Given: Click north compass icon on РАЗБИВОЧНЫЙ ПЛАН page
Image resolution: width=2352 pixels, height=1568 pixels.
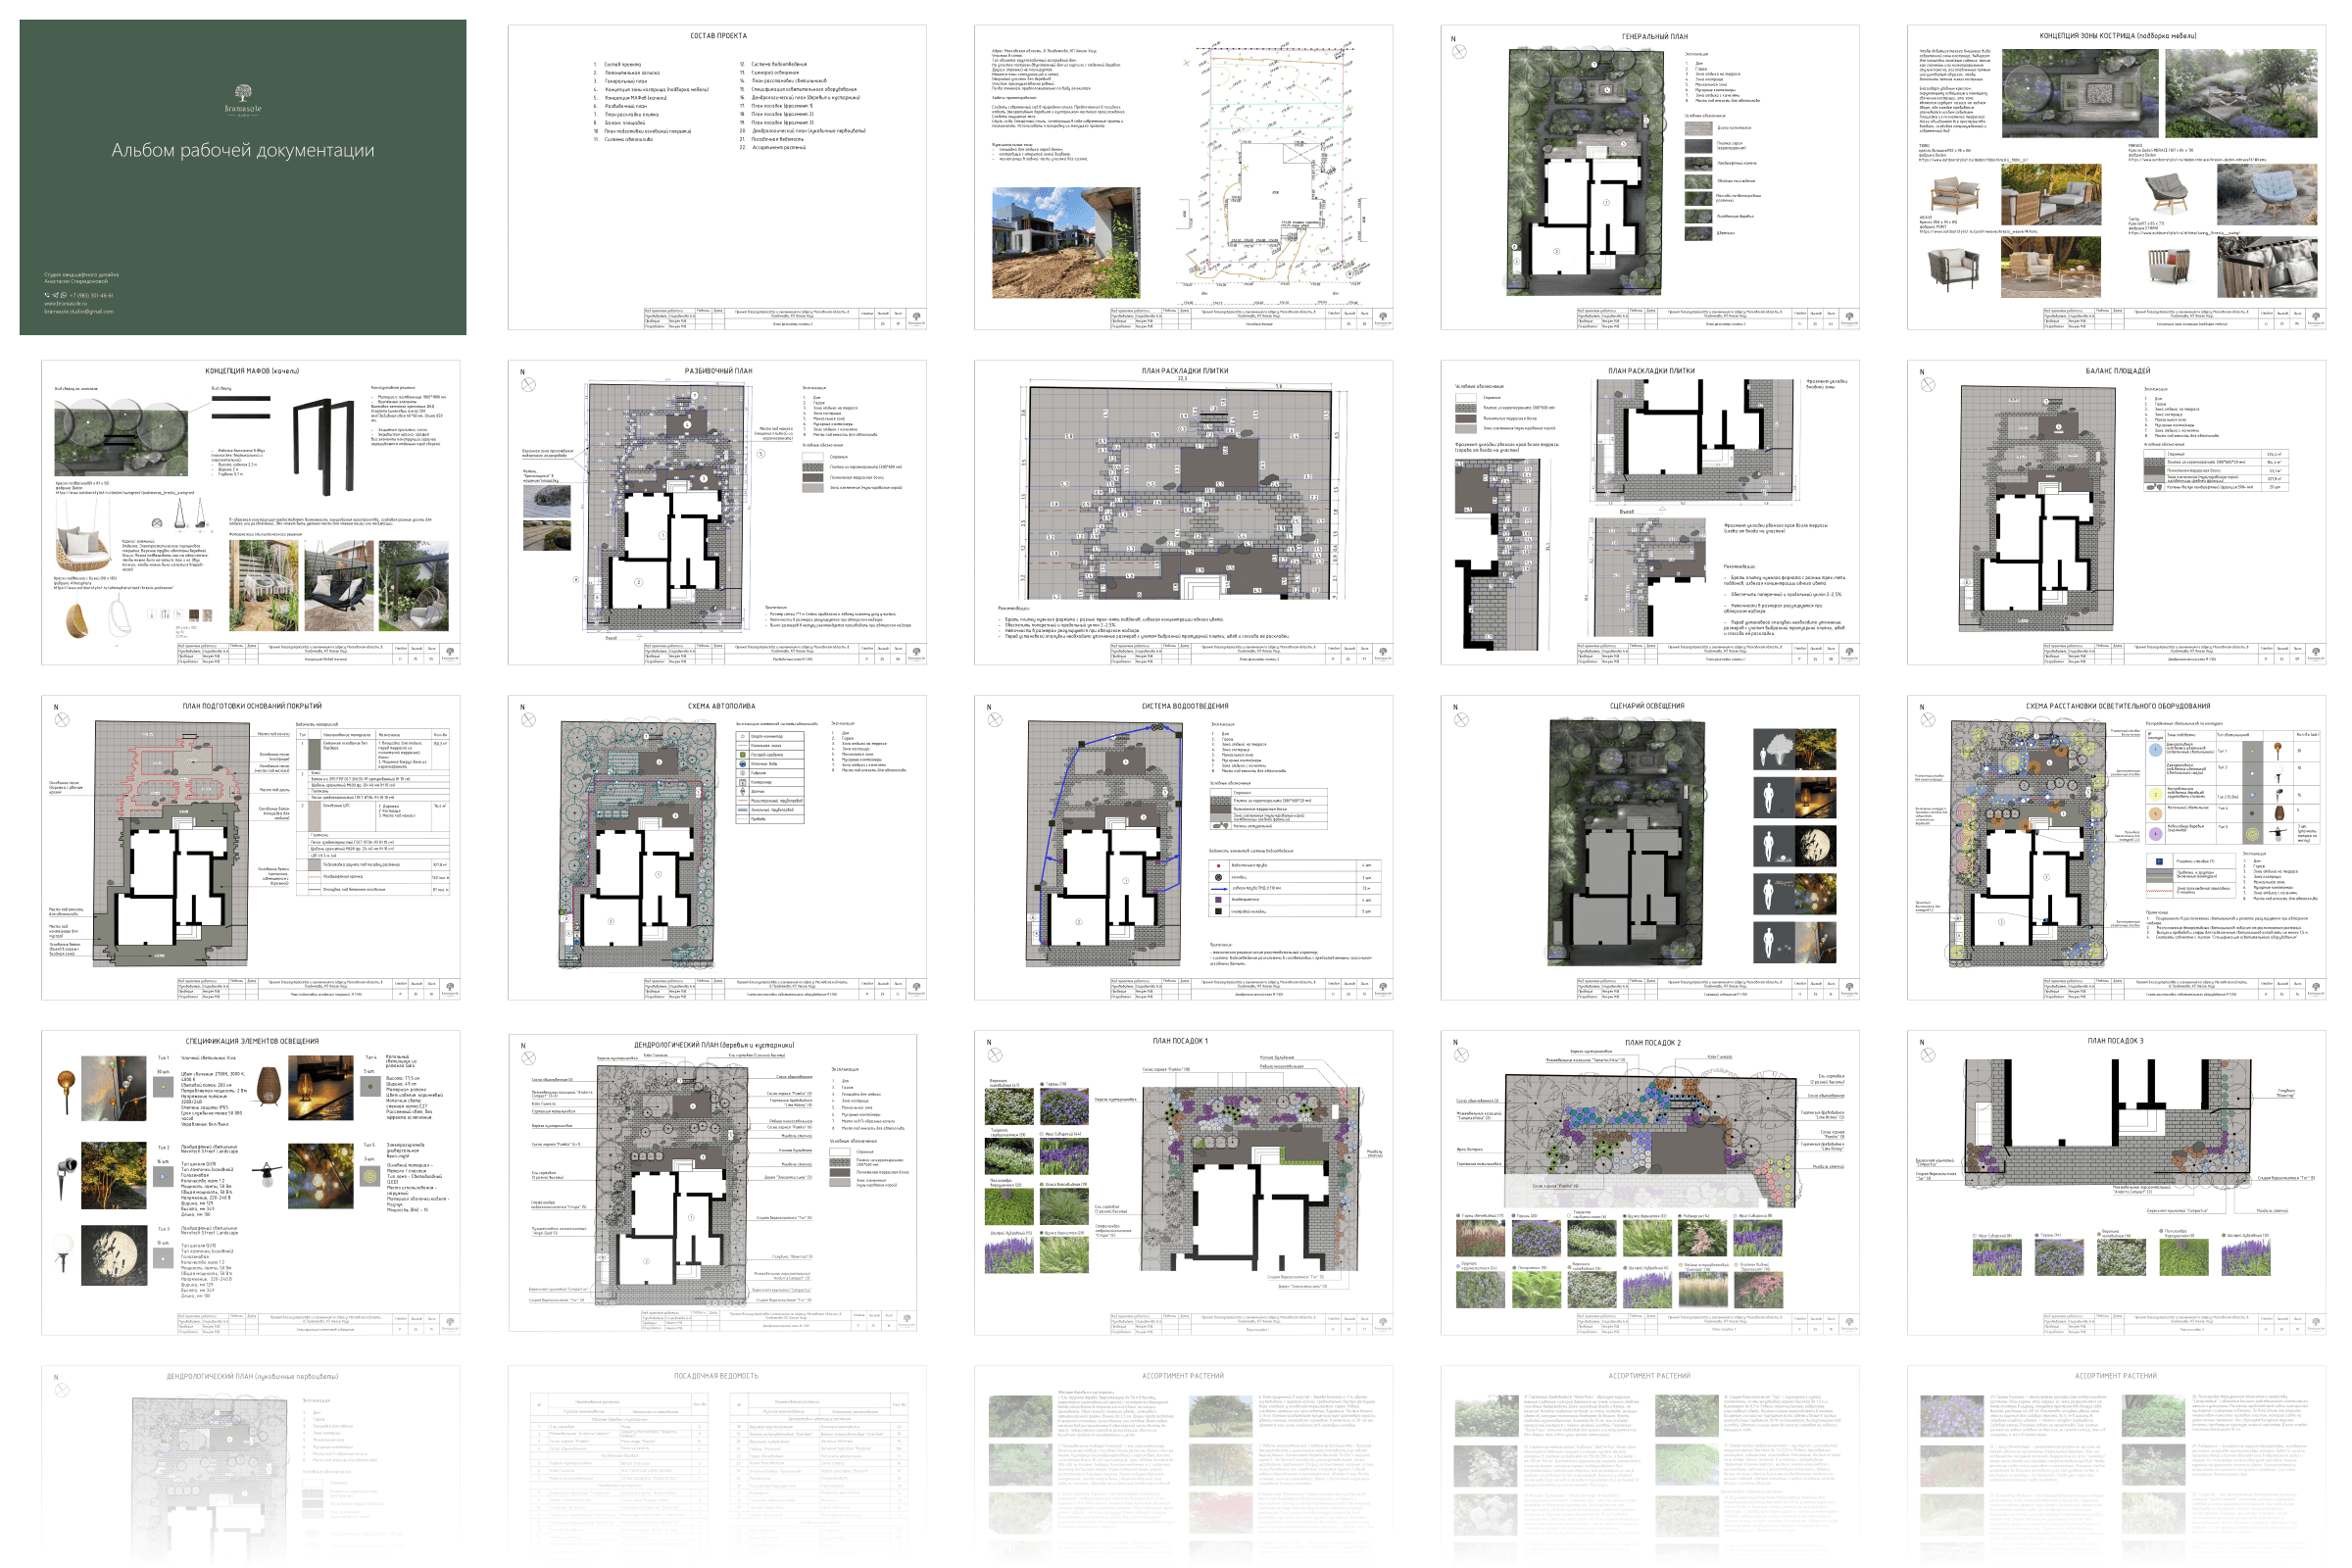Looking at the screenshot, I should [x=528, y=385].
